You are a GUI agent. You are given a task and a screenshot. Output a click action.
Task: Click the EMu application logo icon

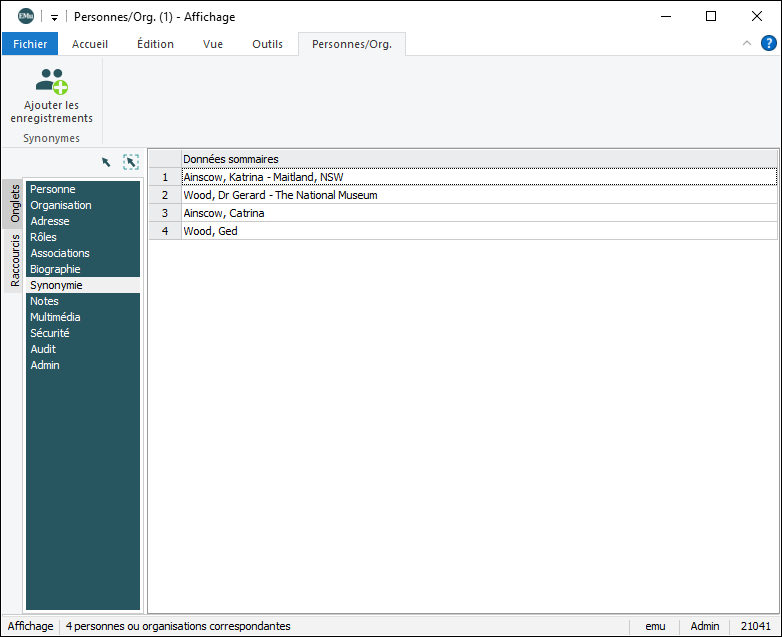26,16
